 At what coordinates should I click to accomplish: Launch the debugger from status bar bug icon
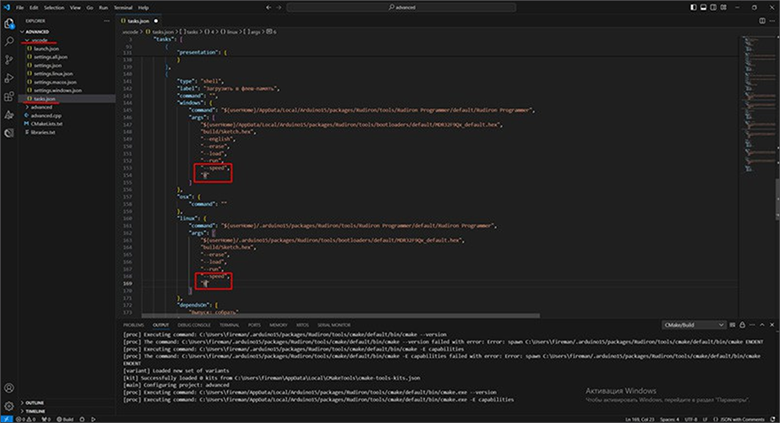pos(82,419)
